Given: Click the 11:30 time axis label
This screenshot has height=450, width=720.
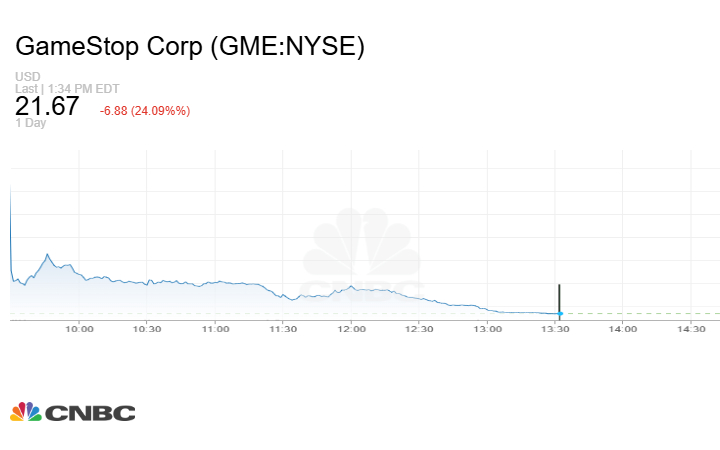Looking at the screenshot, I should click(x=283, y=328).
